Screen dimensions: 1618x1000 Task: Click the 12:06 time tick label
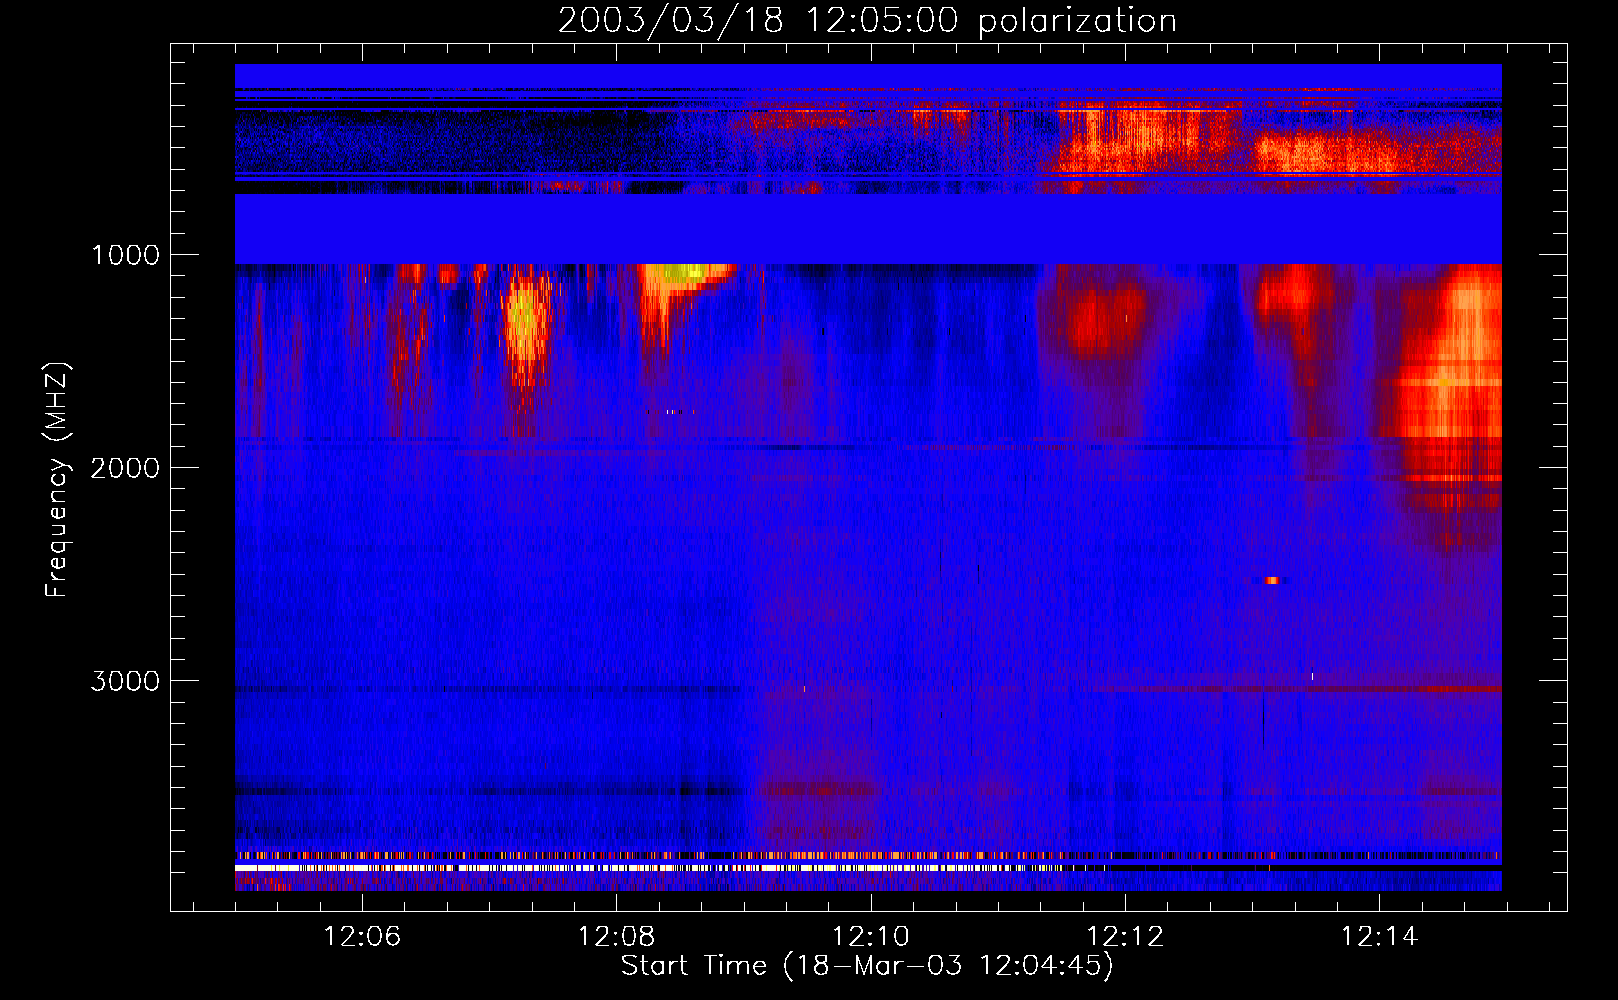362,936
